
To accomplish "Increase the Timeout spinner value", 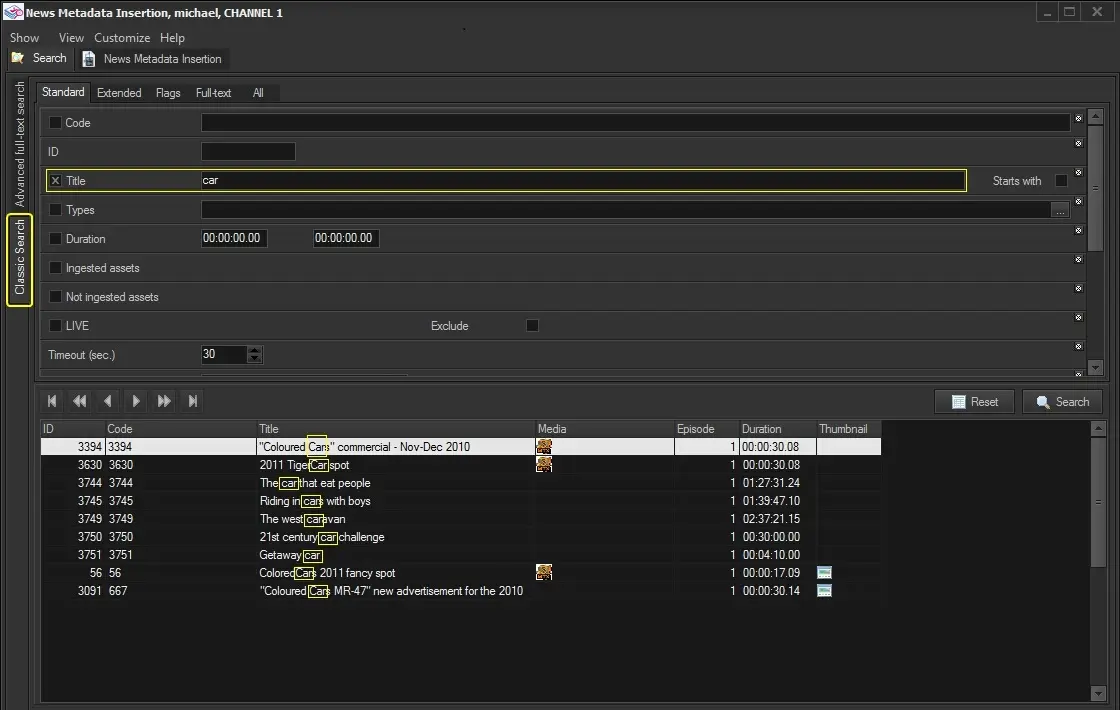I will [x=254, y=350].
